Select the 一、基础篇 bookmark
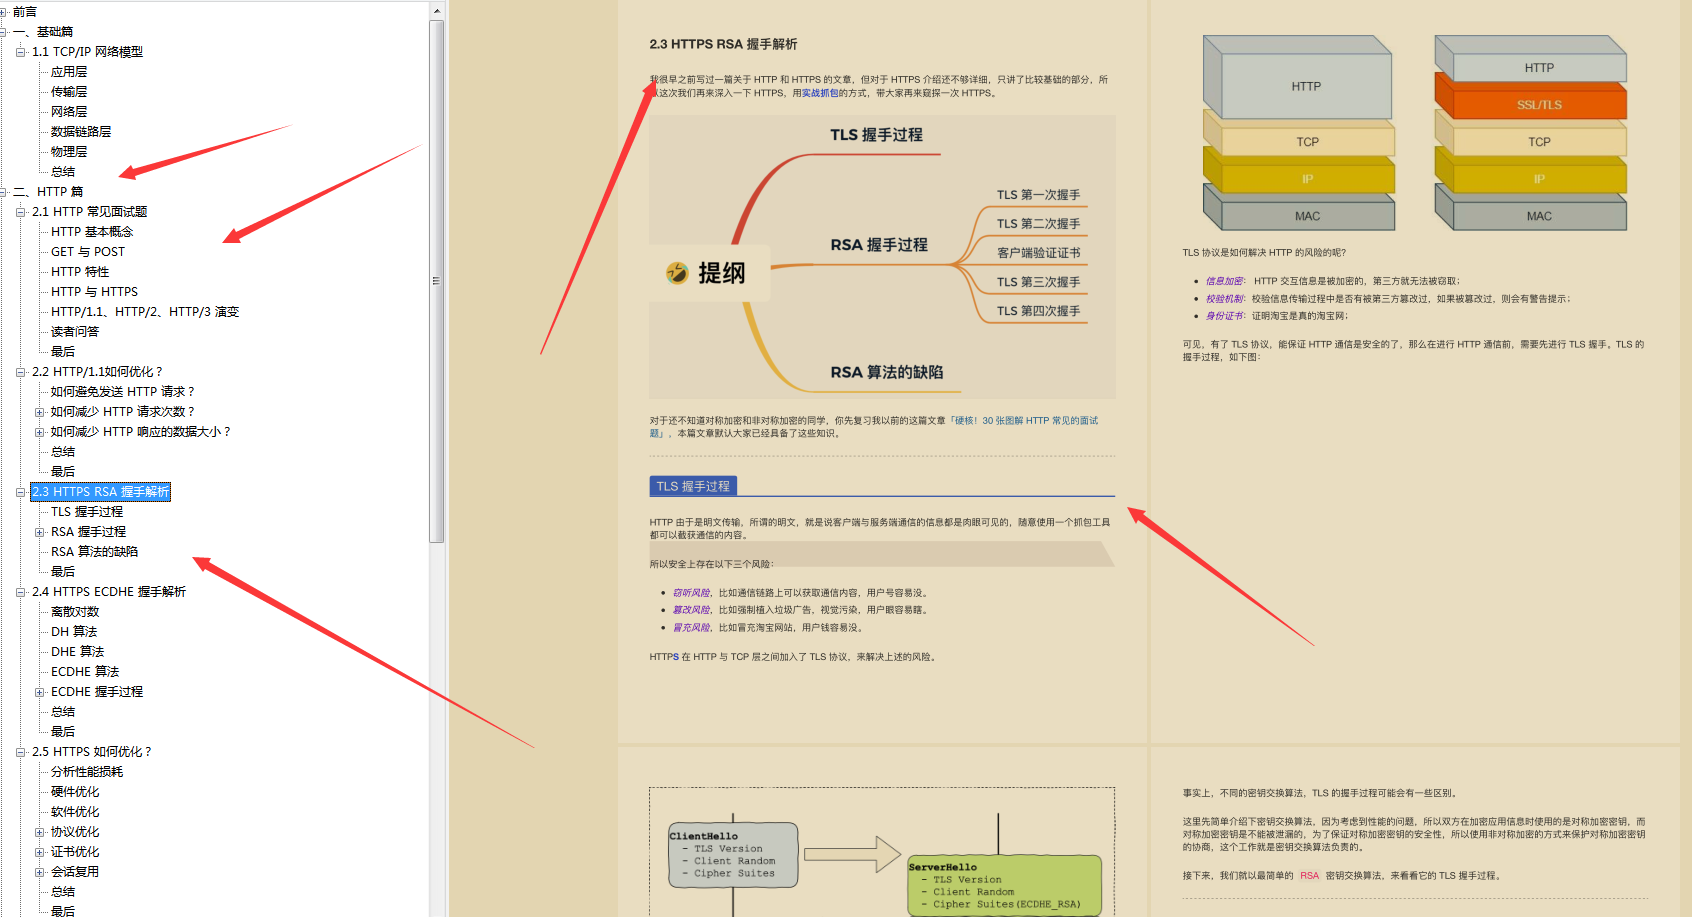The width and height of the screenshot is (1692, 917). click(x=43, y=32)
